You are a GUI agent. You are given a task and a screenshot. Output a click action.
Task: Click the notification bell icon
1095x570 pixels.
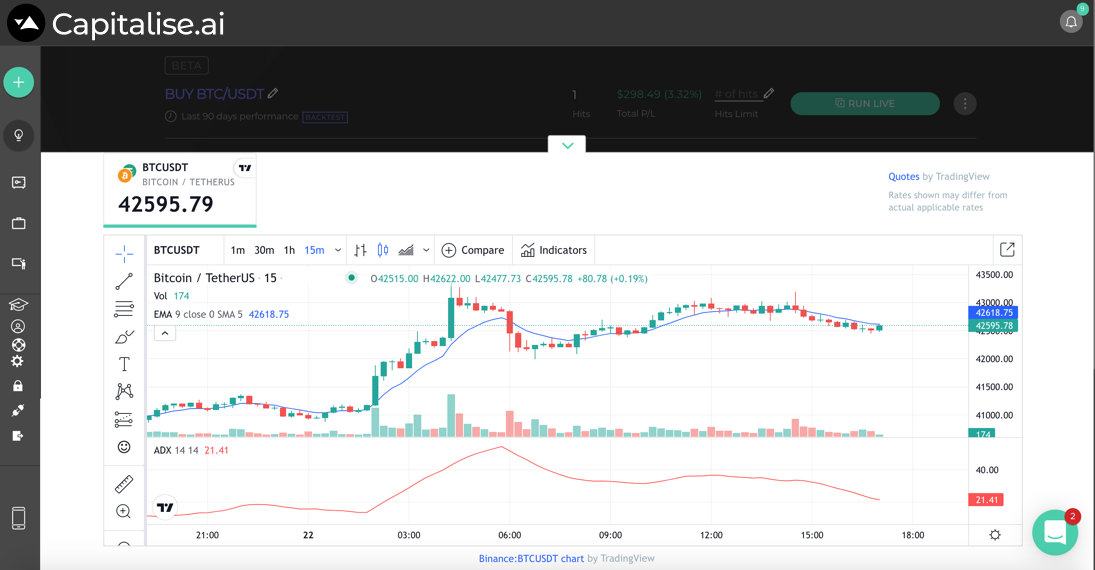pos(1071,22)
